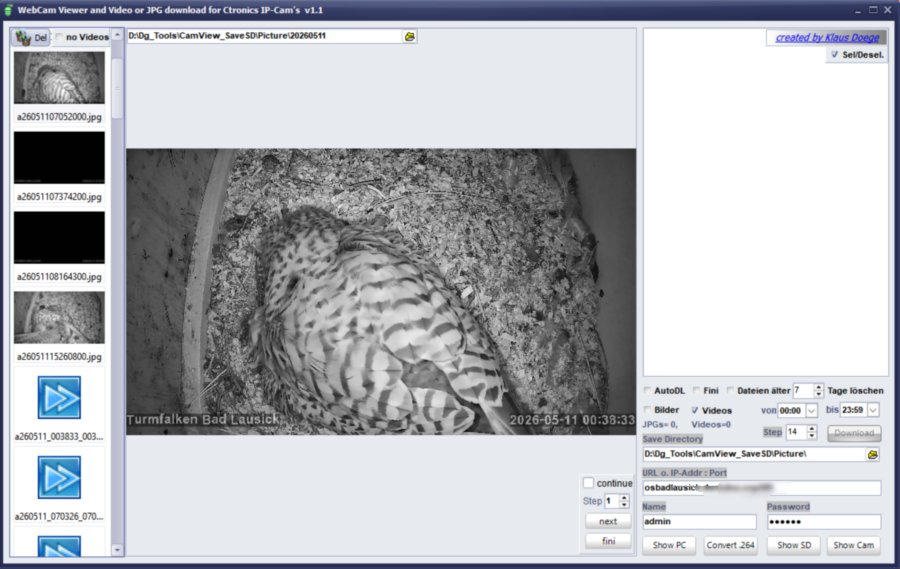Click the Show PC button
The width and height of the screenshot is (900, 569).
pyautogui.click(x=669, y=545)
